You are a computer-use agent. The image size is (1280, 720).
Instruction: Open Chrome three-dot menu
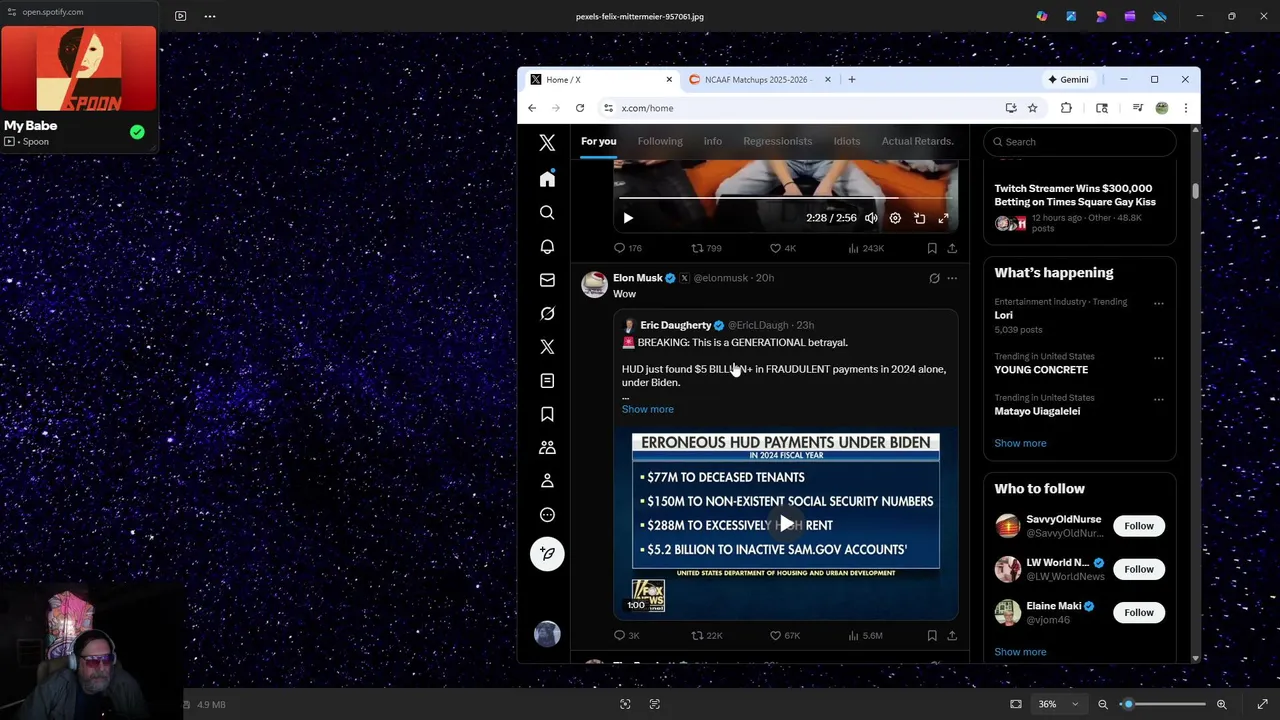pyautogui.click(x=1185, y=108)
